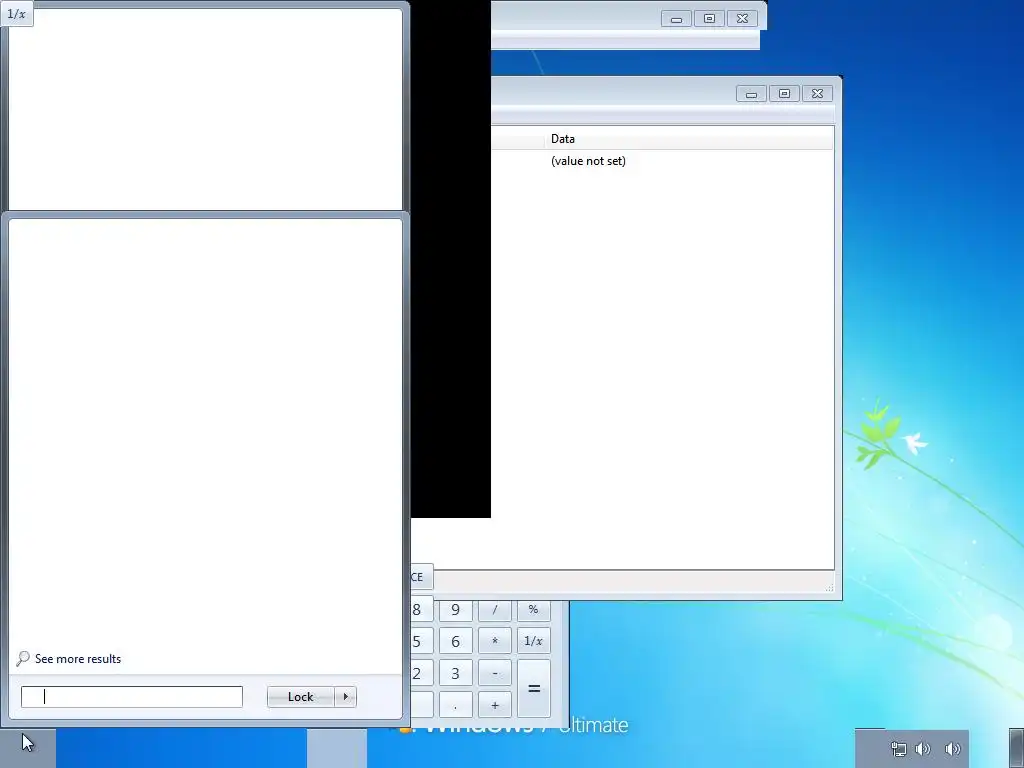Image resolution: width=1024 pixels, height=768 pixels.
Task: Click the 1/x reciprocal key beside multiply
Action: tap(534, 641)
